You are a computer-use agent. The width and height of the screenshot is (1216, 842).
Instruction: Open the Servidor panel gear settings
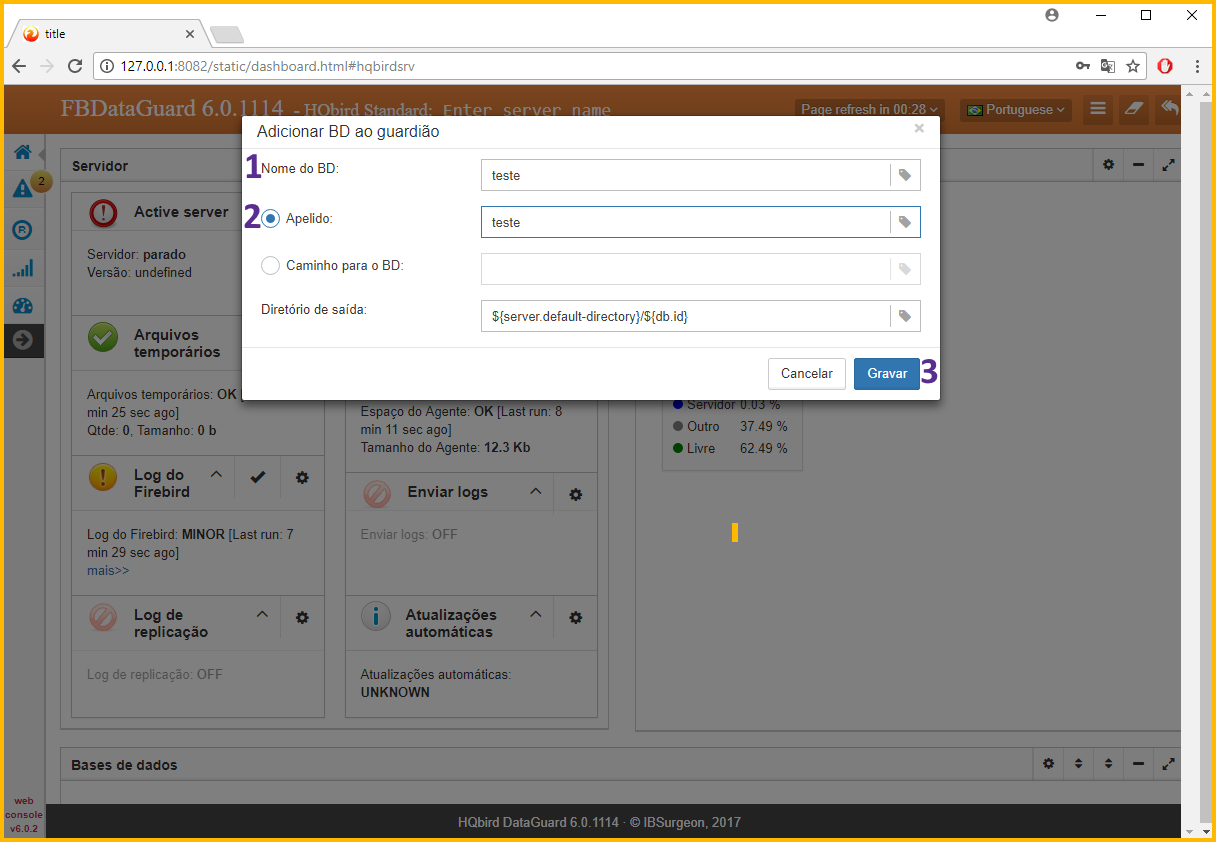click(x=1108, y=165)
